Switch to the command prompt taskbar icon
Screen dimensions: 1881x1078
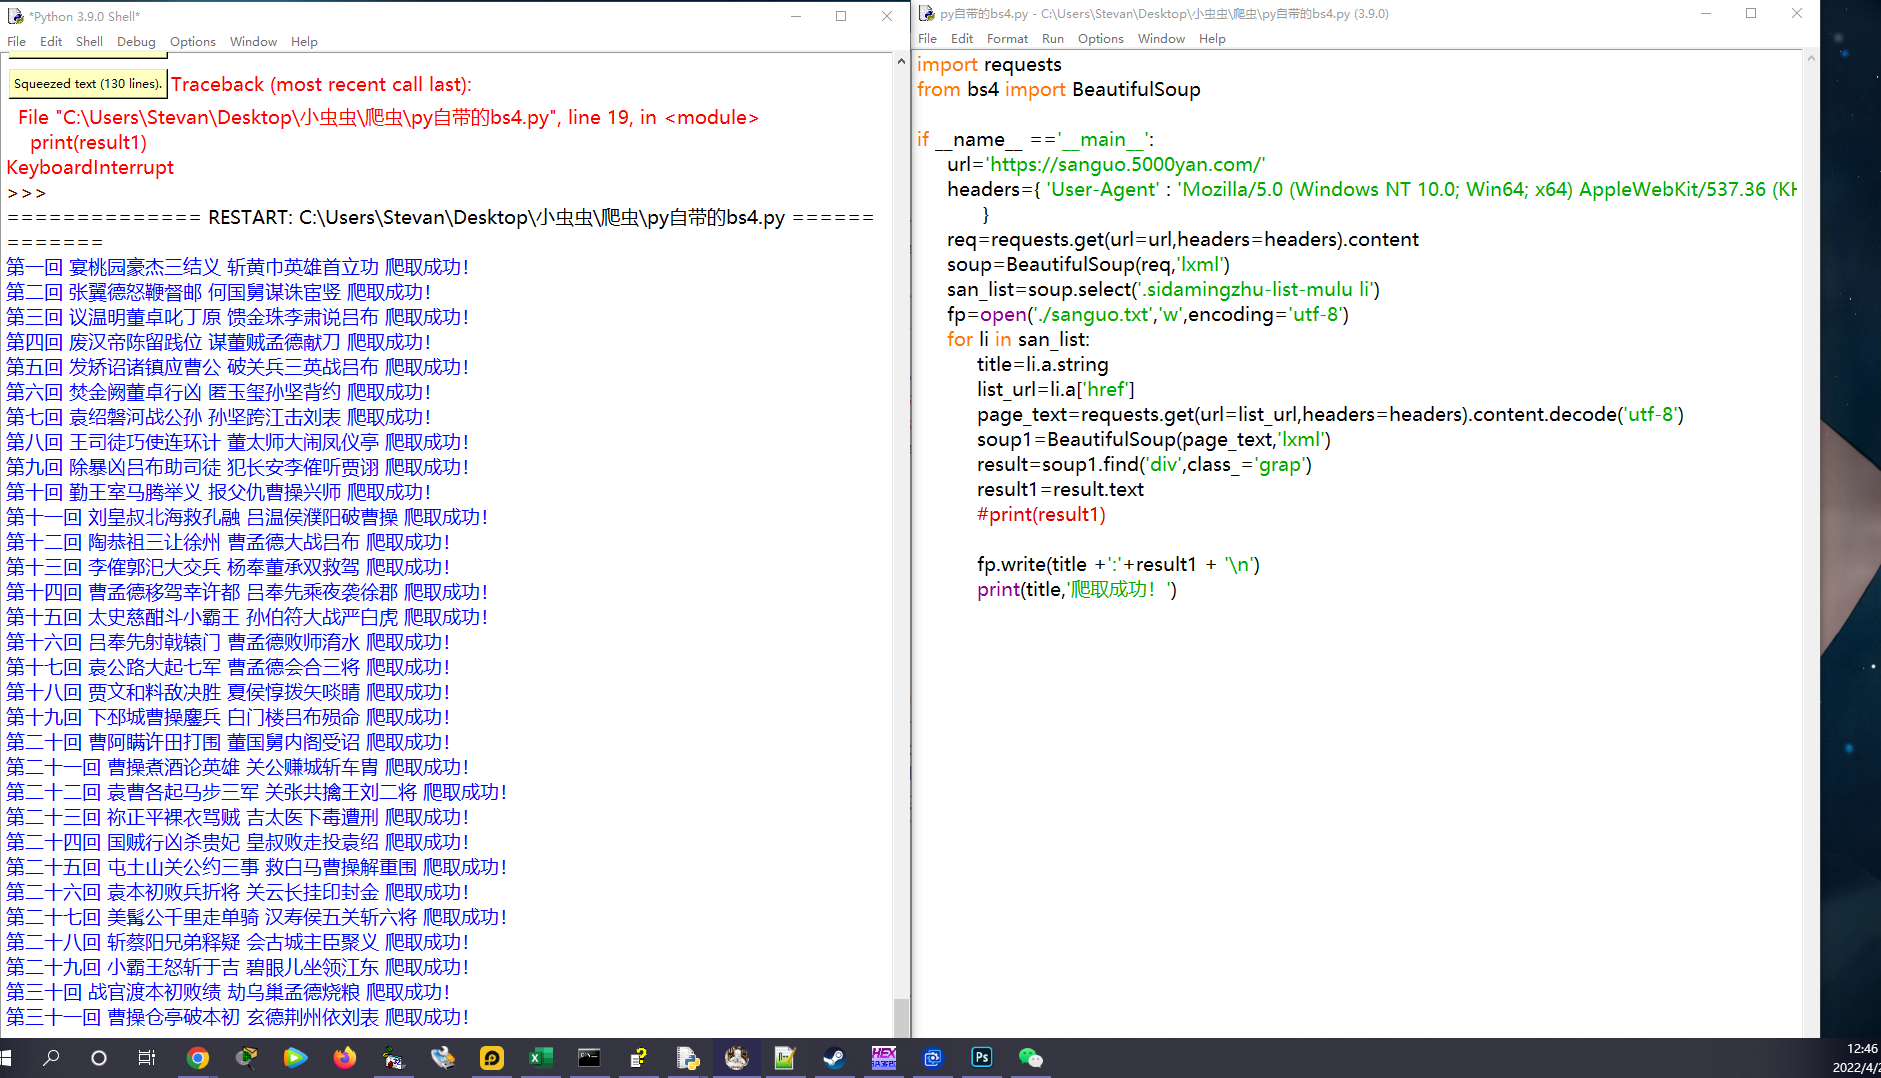pos(590,1057)
